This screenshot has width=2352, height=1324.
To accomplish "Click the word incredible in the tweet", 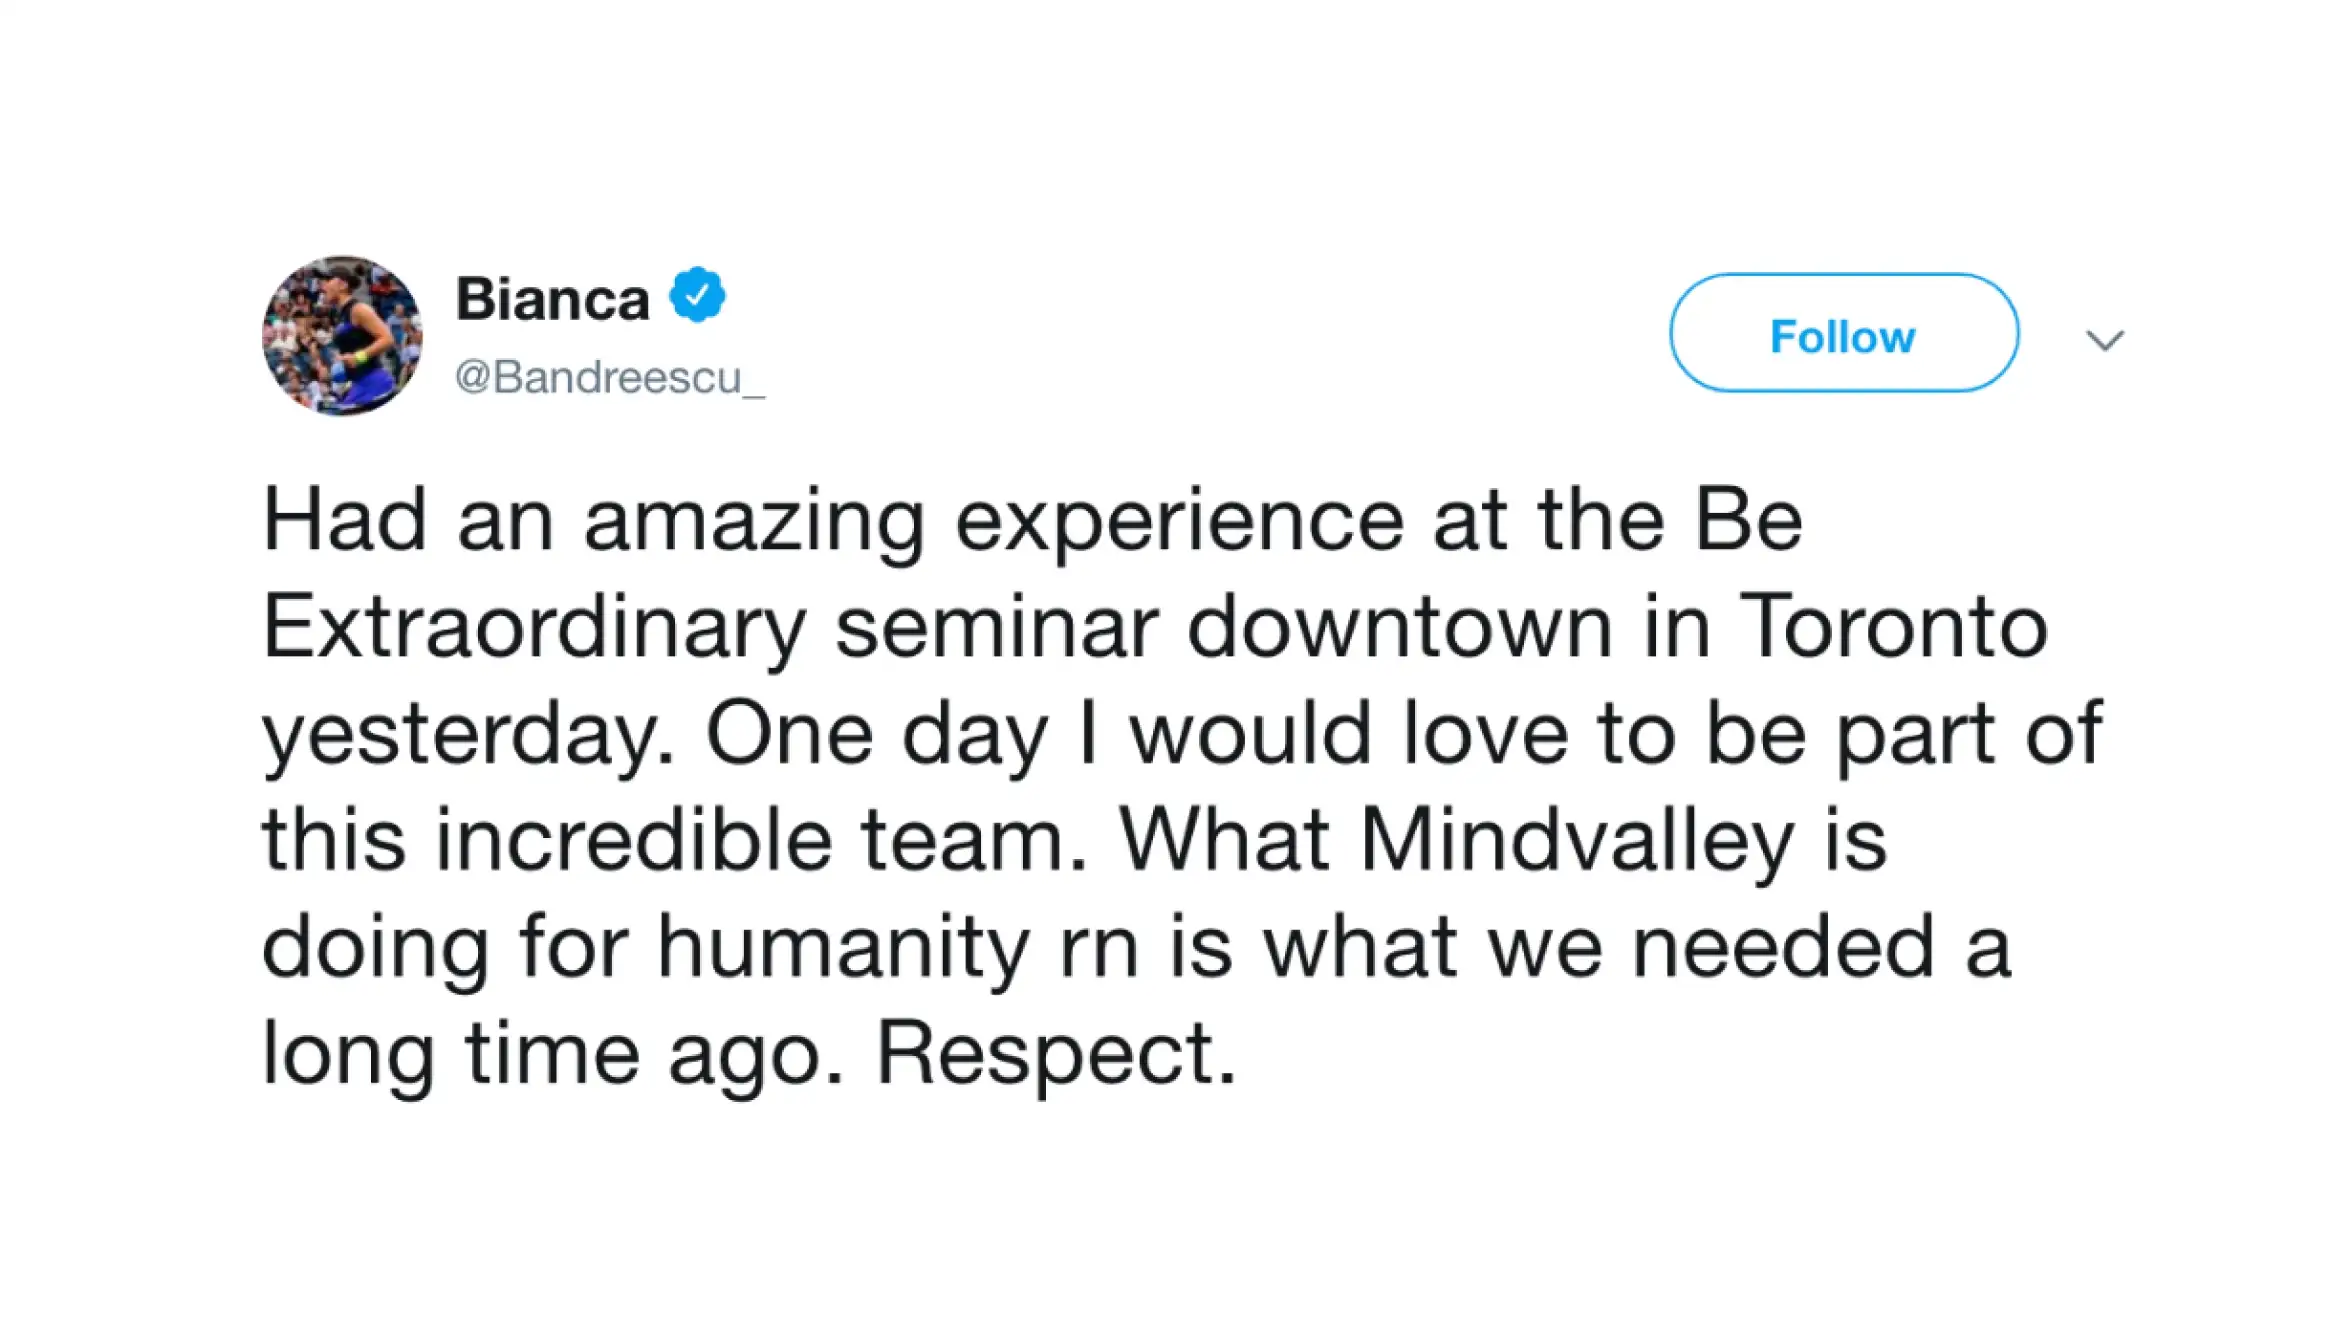I will [633, 839].
